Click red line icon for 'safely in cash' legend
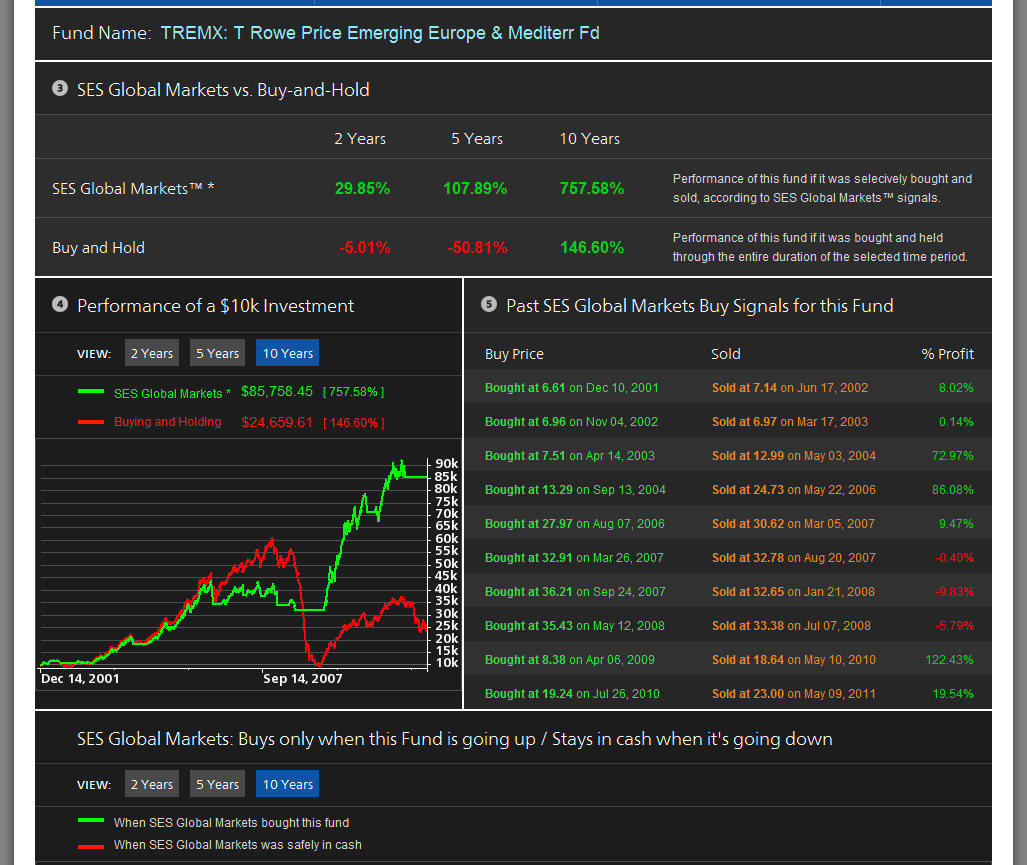 click(90, 845)
